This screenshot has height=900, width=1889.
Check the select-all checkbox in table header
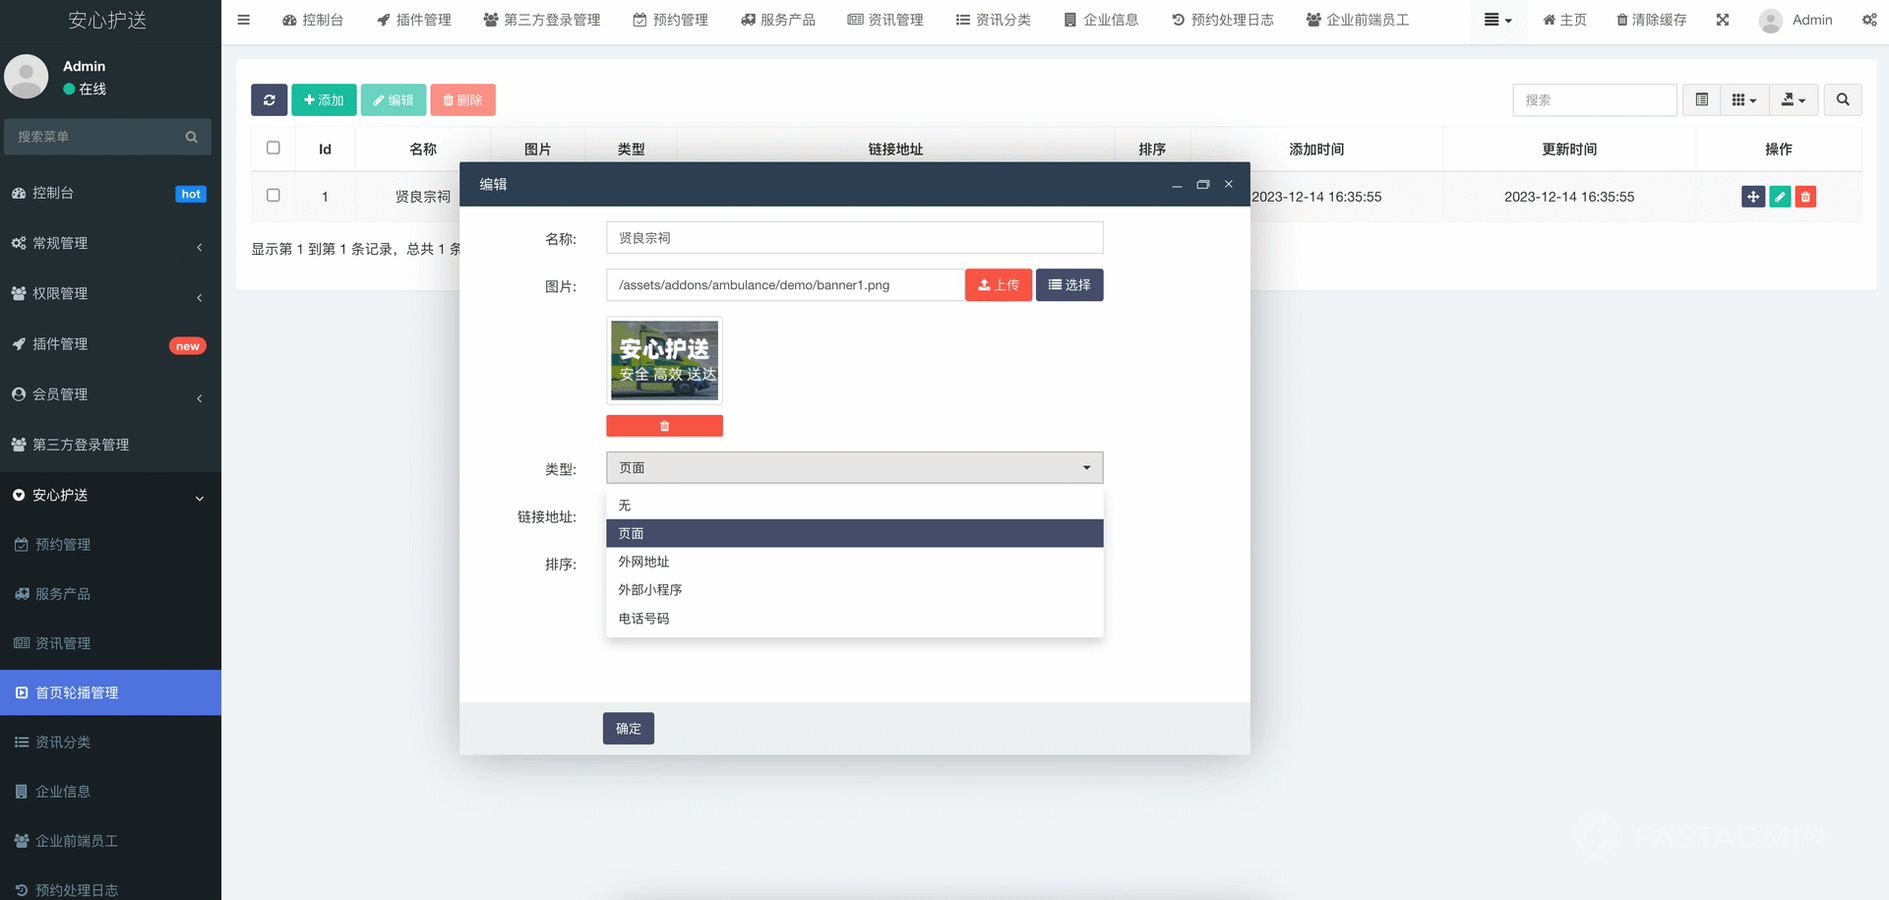click(273, 148)
